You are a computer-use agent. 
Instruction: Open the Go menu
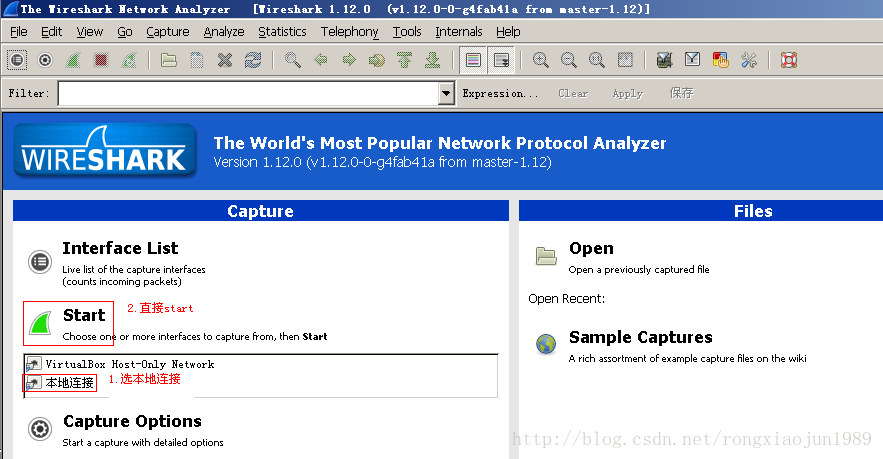point(124,32)
